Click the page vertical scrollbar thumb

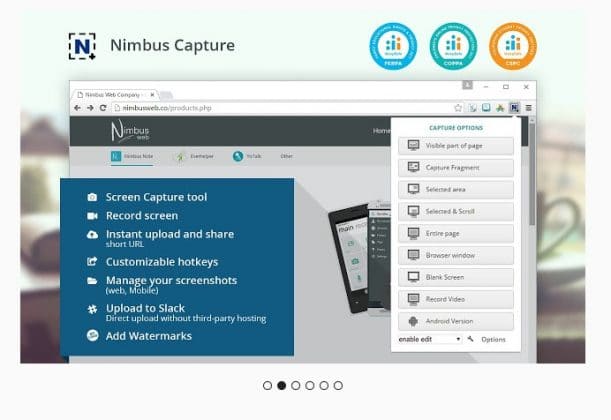532,174
